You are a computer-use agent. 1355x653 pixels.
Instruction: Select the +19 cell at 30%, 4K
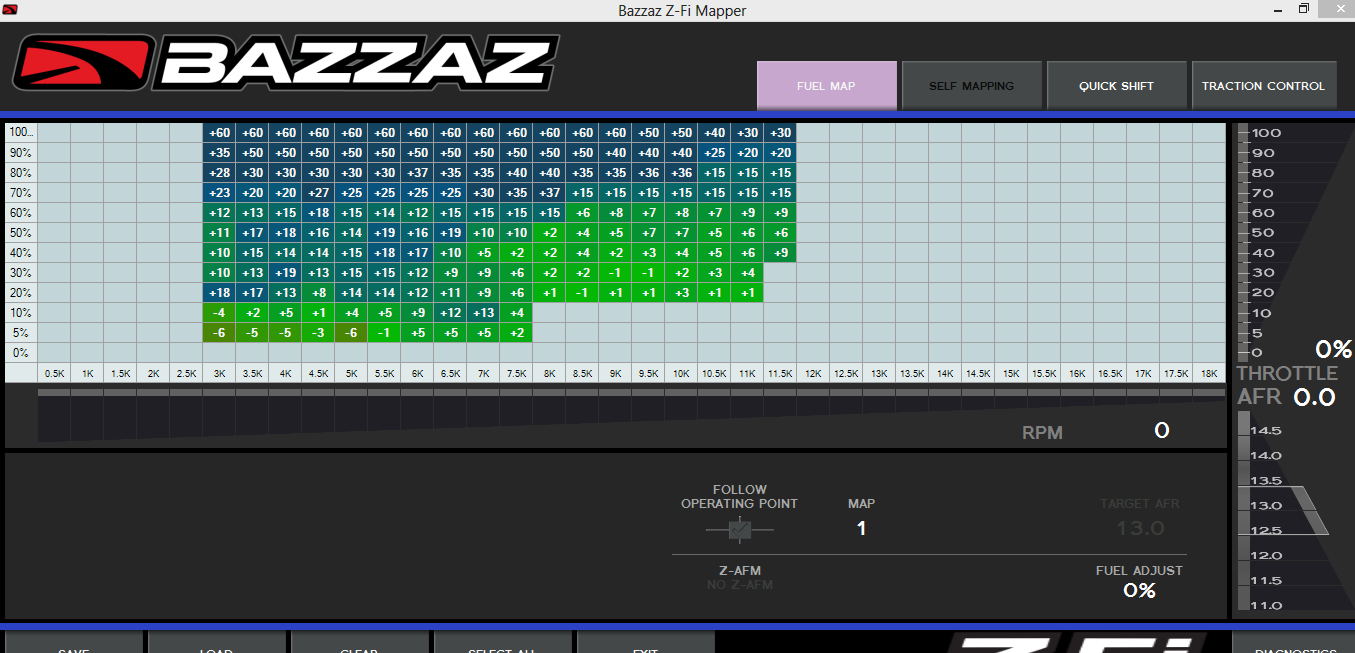click(285, 273)
